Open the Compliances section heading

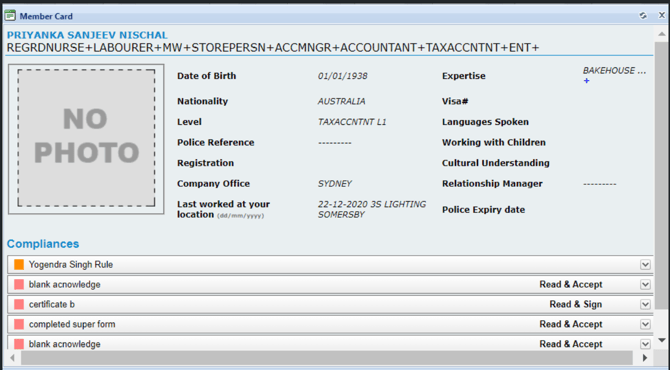pyautogui.click(x=43, y=244)
